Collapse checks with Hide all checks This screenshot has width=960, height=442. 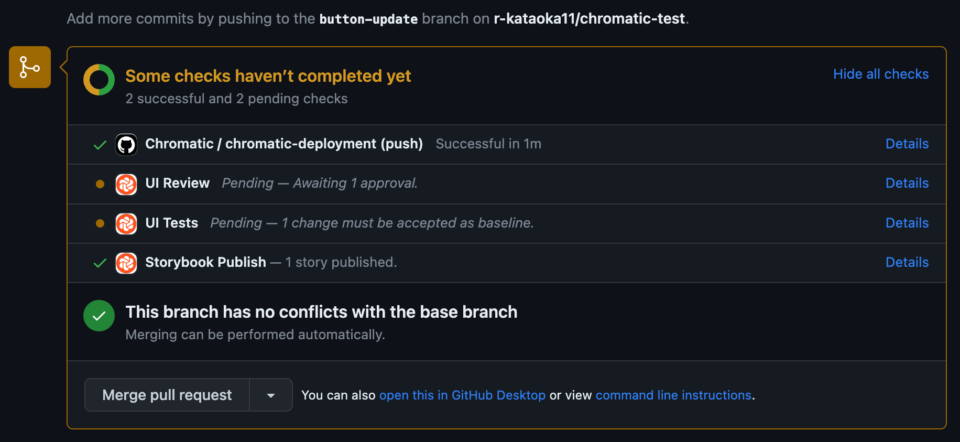coord(880,74)
